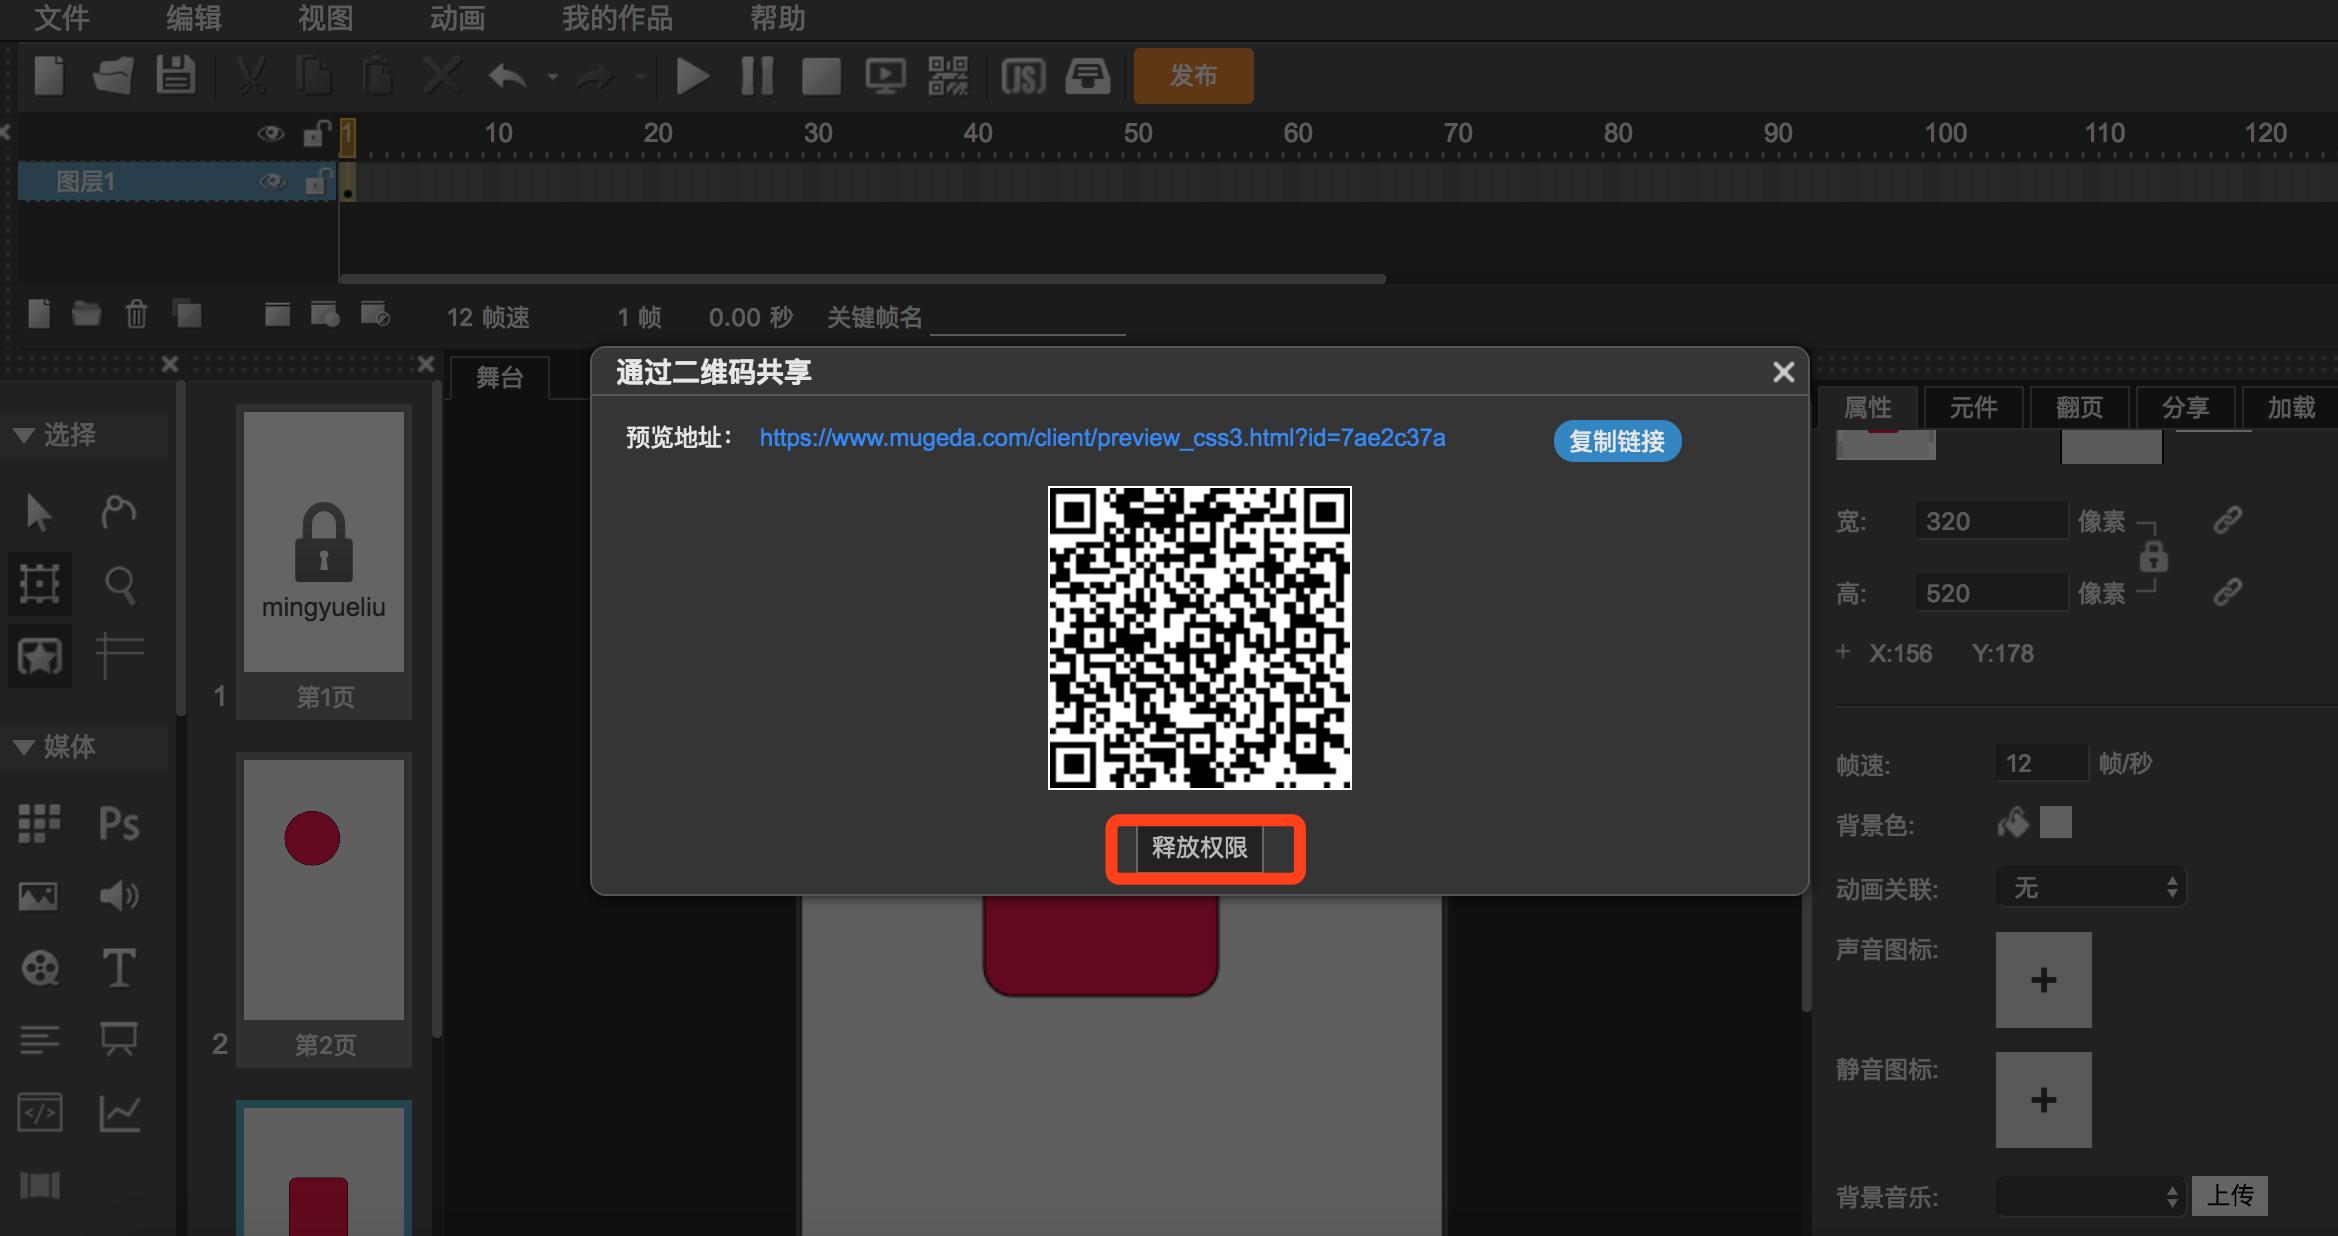Image resolution: width=2338 pixels, height=1236 pixels.
Task: Open the 动画关联 dropdown
Action: click(2091, 887)
